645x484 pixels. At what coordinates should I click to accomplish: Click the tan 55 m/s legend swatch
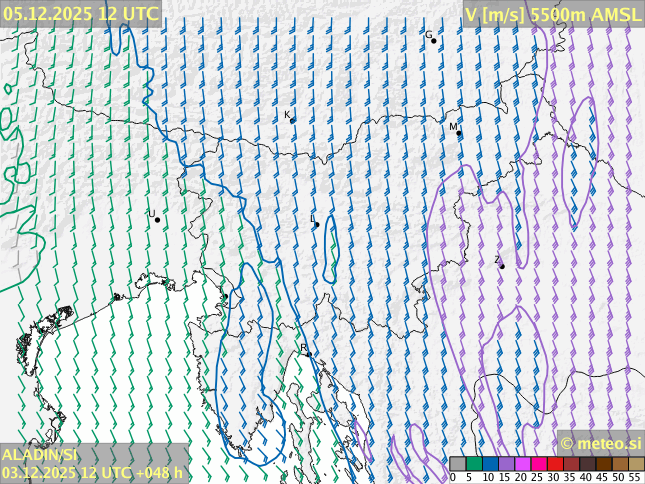[x=636, y=464]
